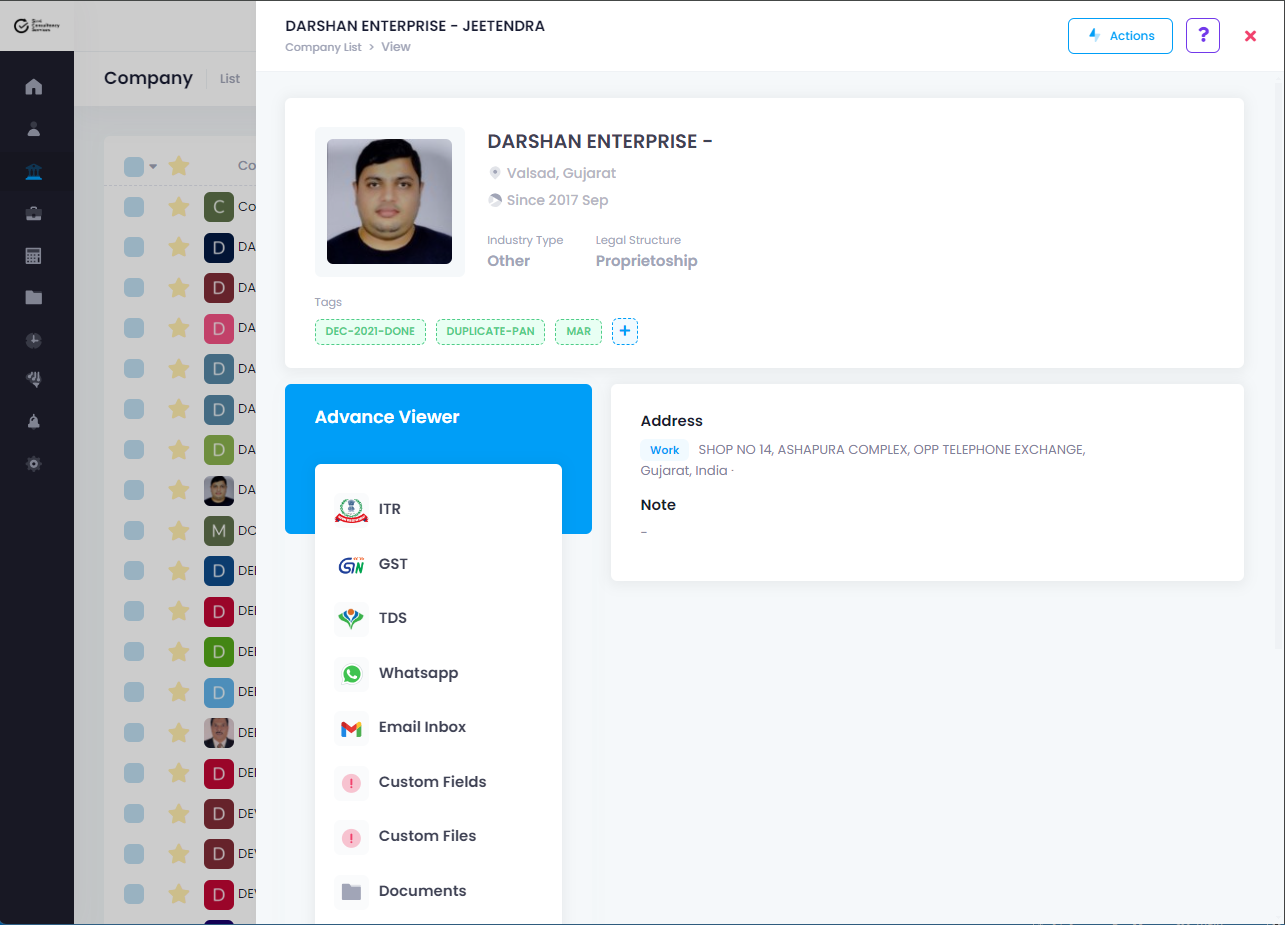Tick the select-all checkbox in list header
Screen dimensions: 1285x925
pyautogui.click(x=134, y=167)
